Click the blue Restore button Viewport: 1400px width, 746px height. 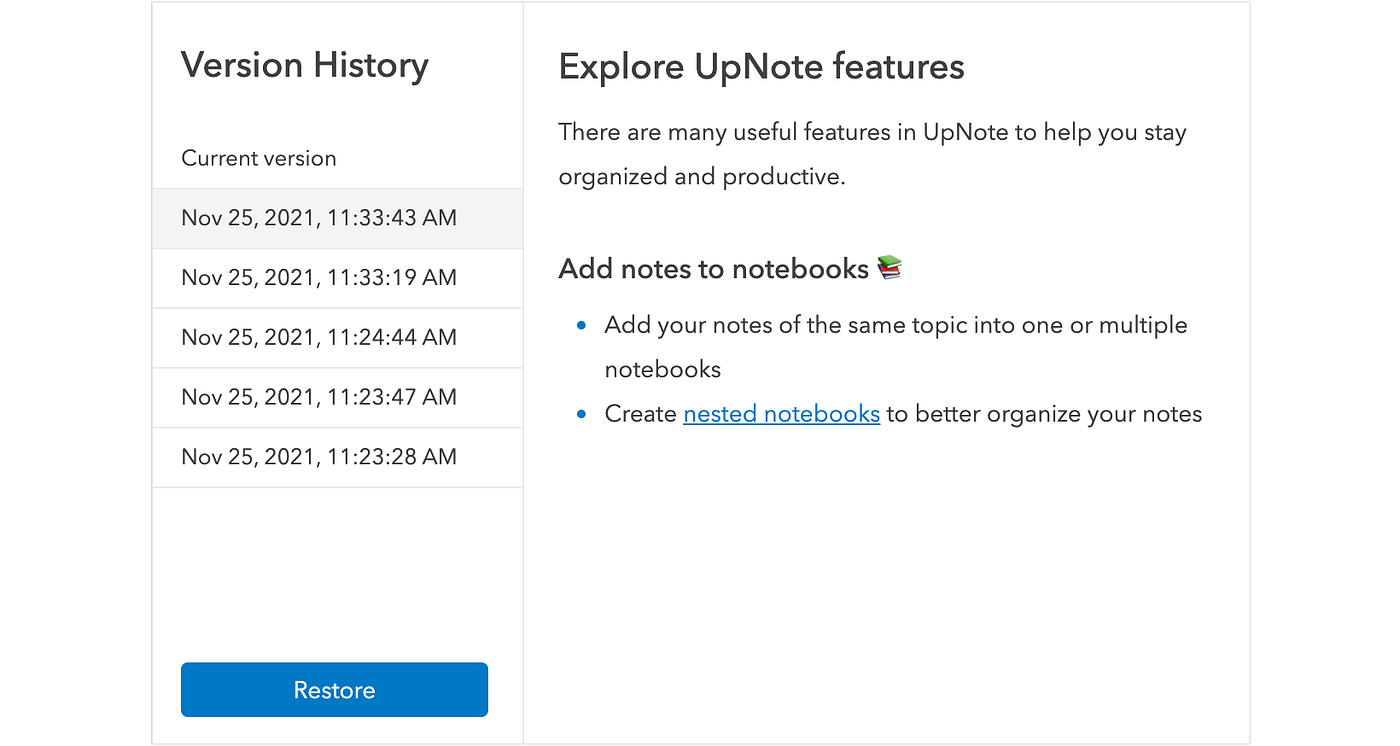(x=334, y=690)
